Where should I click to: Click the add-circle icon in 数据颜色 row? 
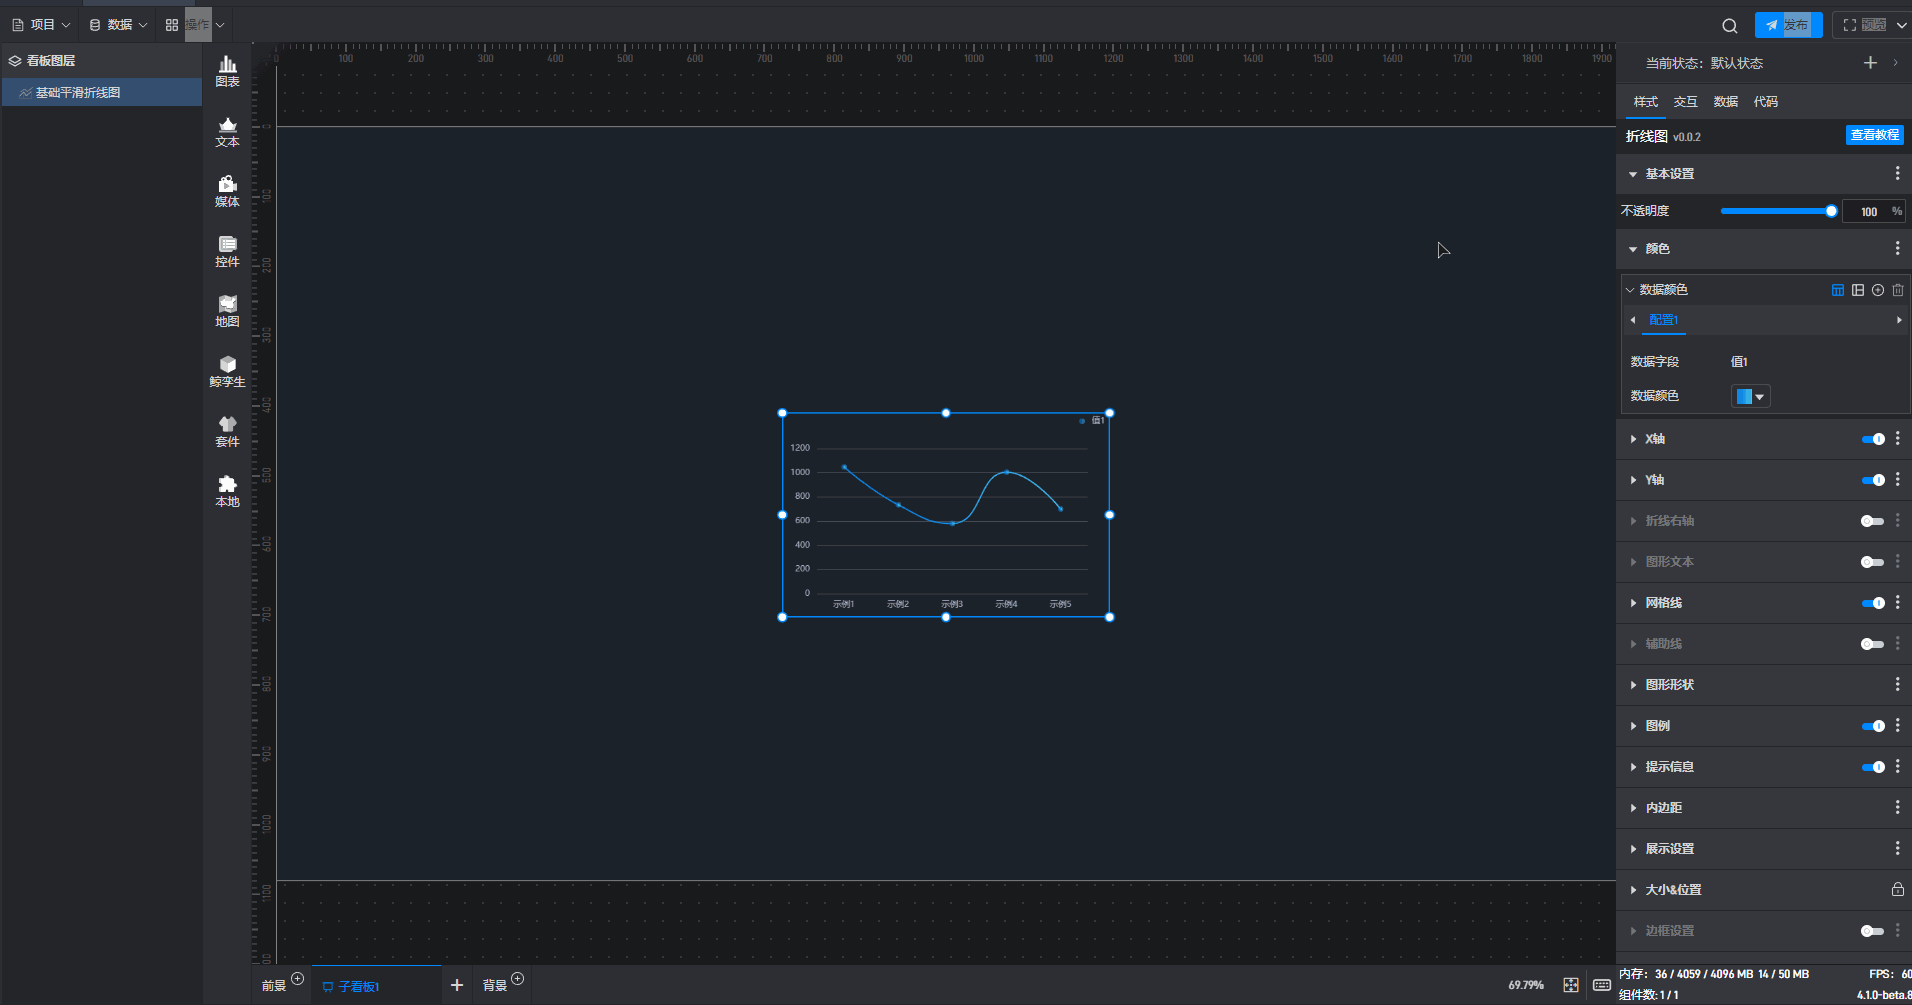(x=1878, y=290)
